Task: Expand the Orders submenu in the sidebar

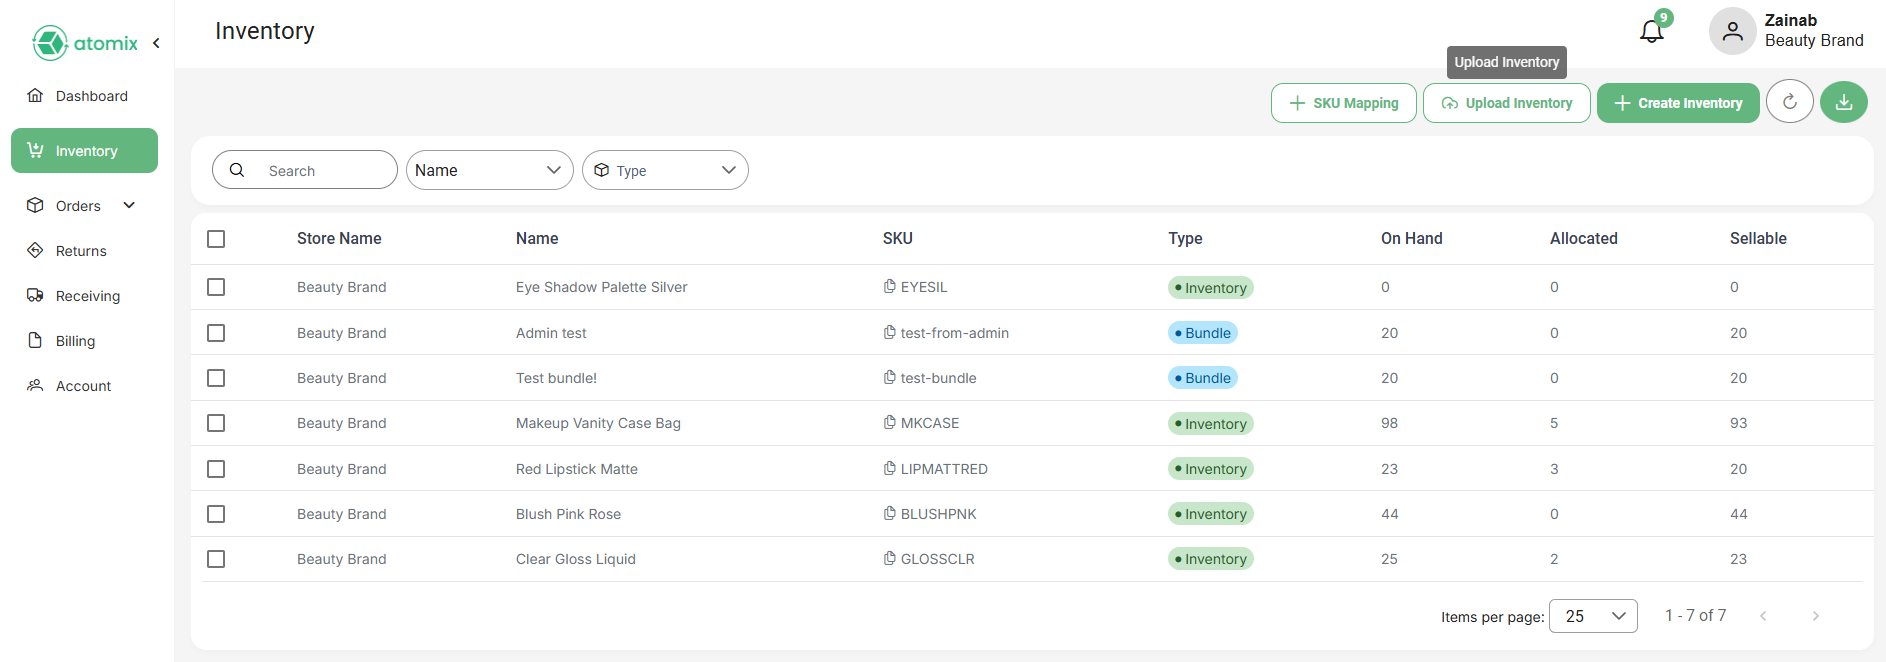Action: (x=129, y=205)
